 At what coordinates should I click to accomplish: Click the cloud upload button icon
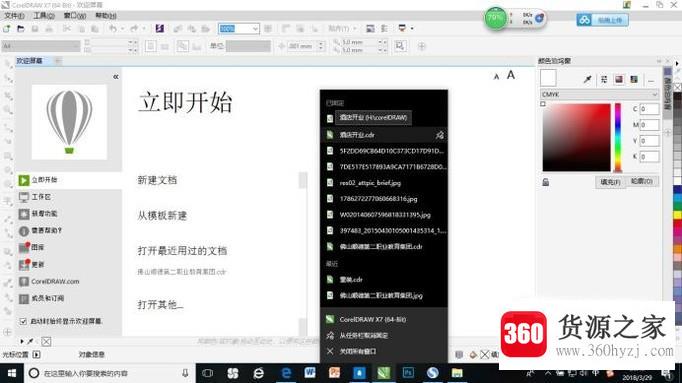602,20
